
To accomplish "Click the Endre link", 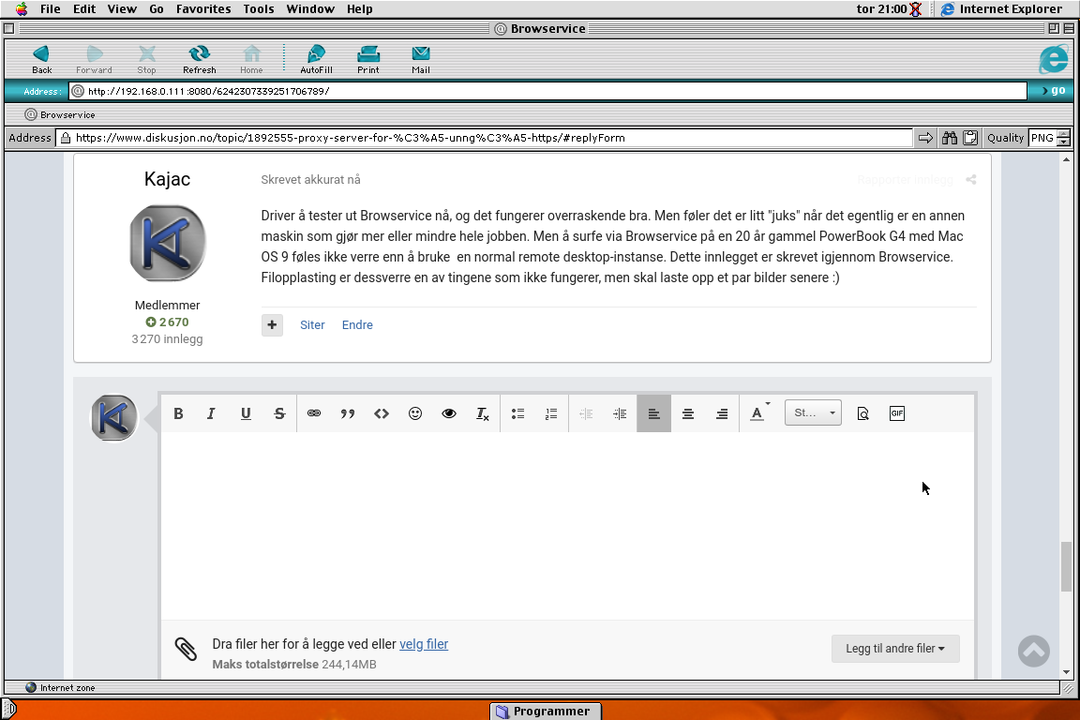I will click(357, 325).
